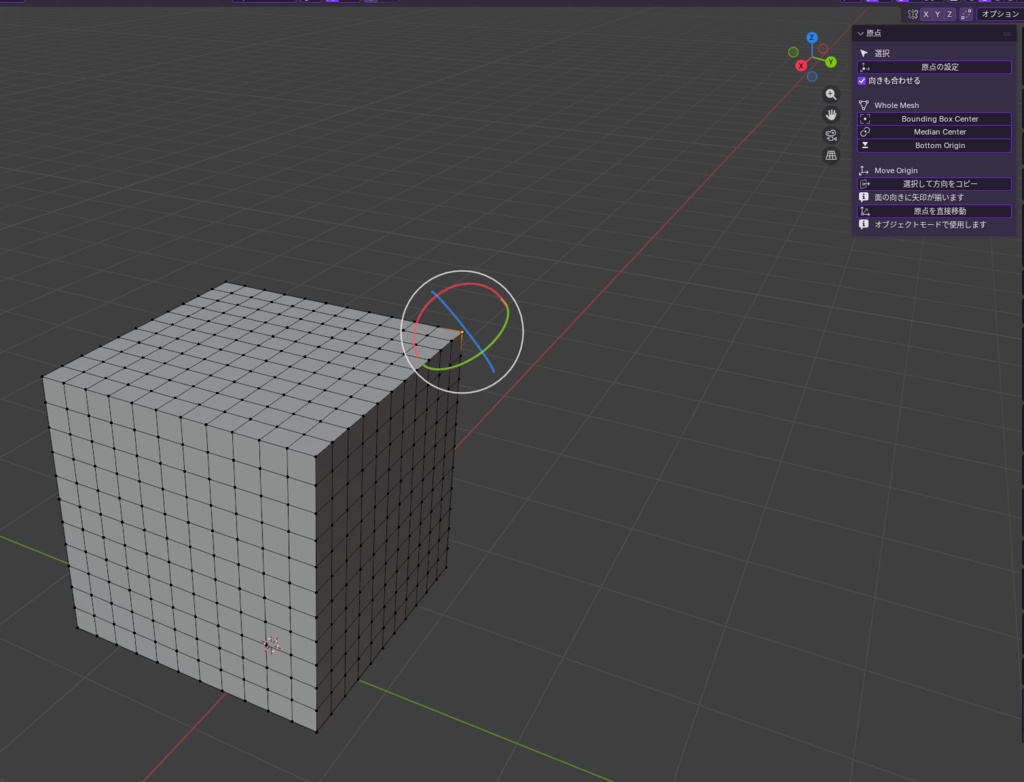Screen dimensions: 1024x782
Task: Toggle Z axis mirror button
Action: tap(950, 14)
